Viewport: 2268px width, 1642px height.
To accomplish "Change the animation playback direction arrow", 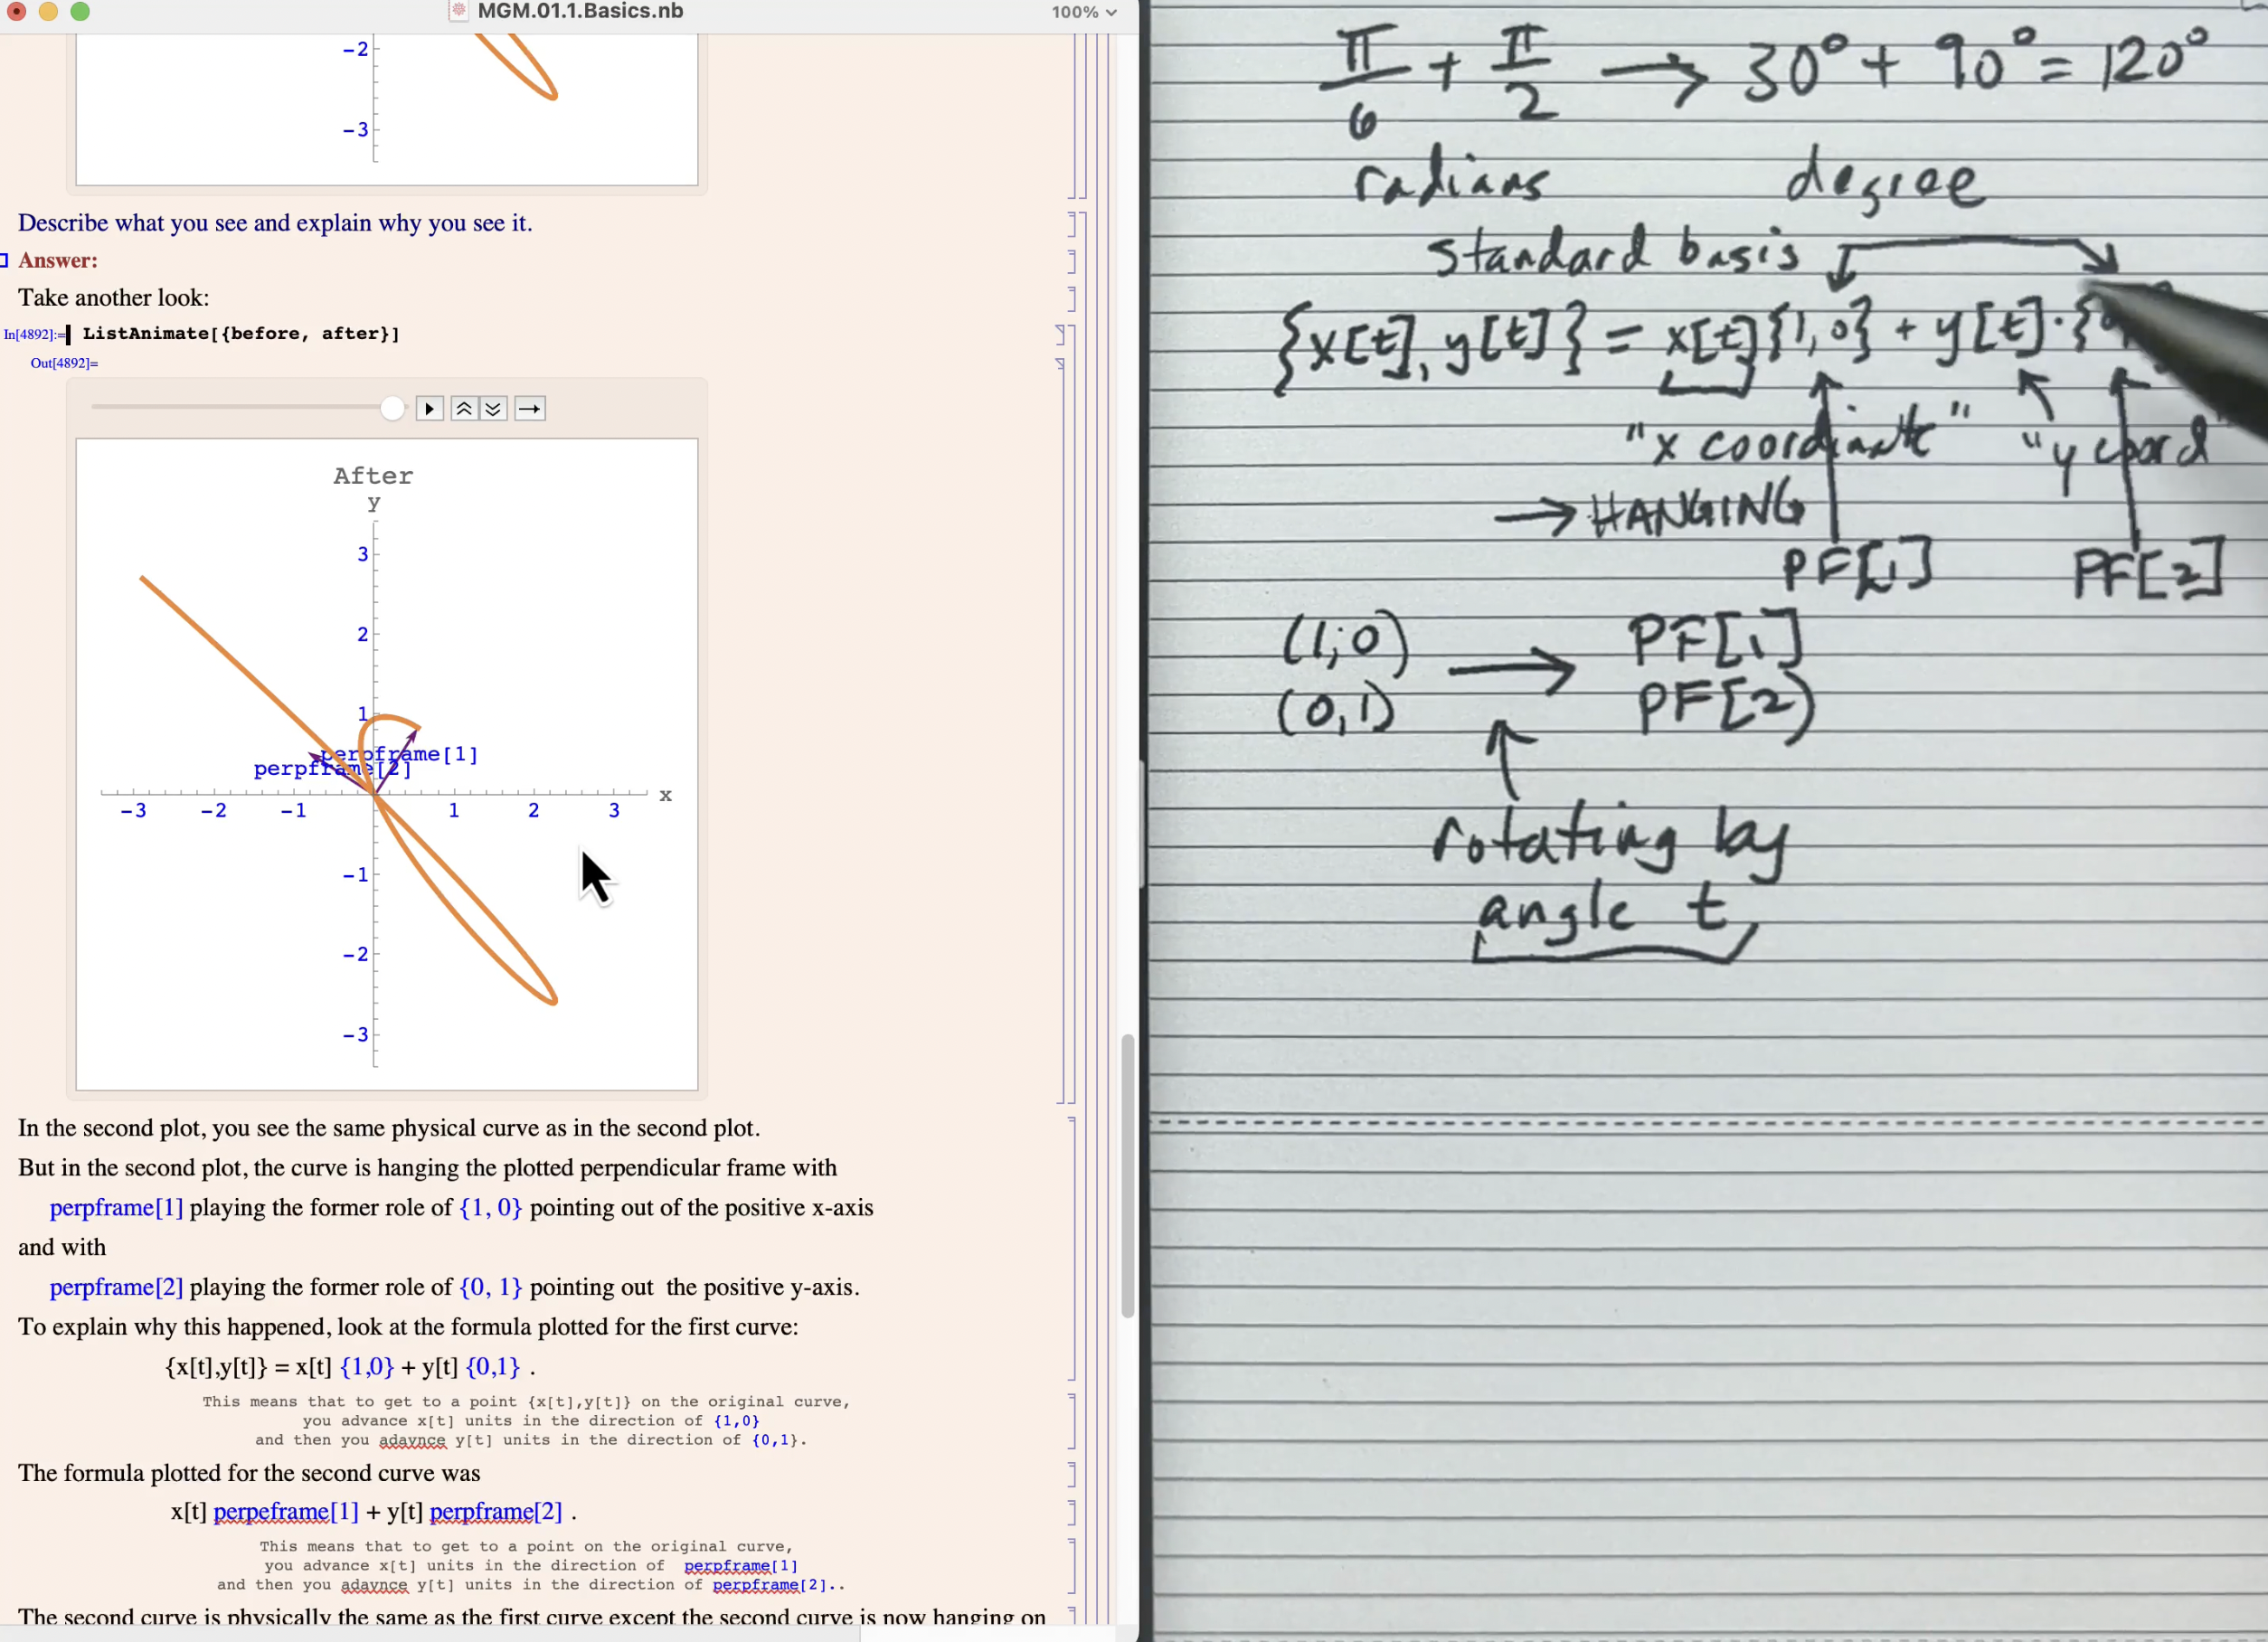I will click(x=529, y=408).
